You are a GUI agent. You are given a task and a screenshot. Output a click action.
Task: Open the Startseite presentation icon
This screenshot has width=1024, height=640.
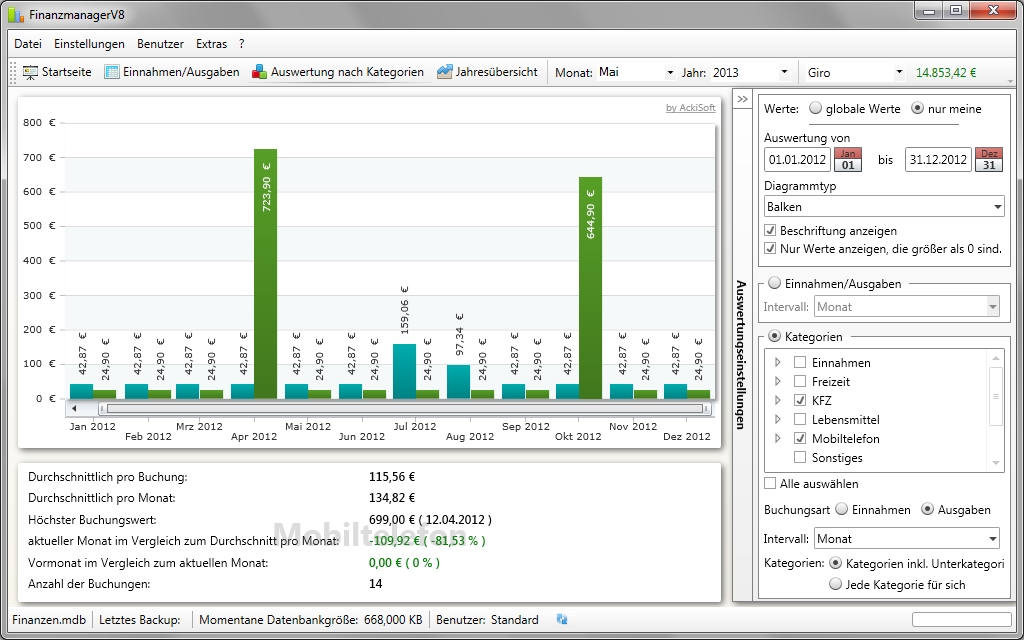31,72
